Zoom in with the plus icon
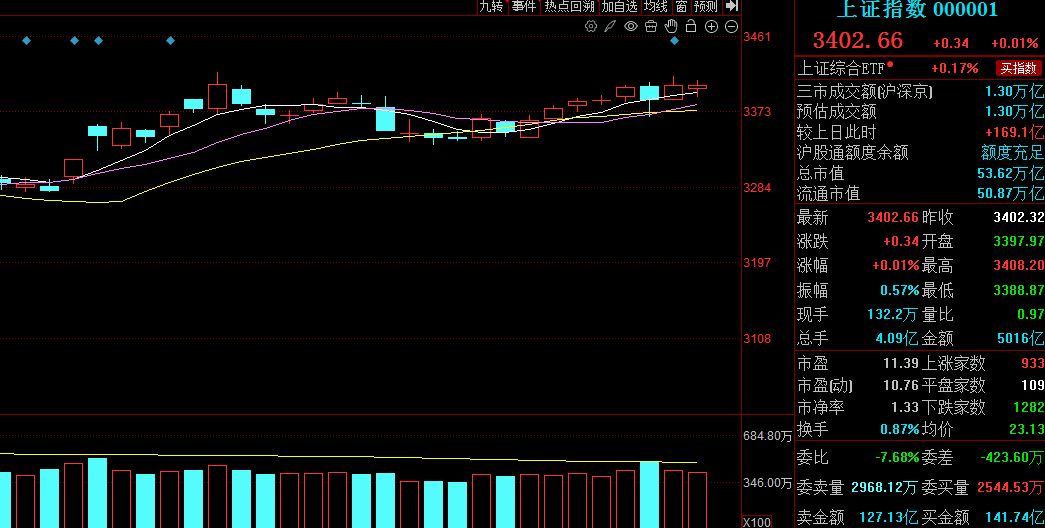Screen dimensions: 1045x528 (x=711, y=26)
